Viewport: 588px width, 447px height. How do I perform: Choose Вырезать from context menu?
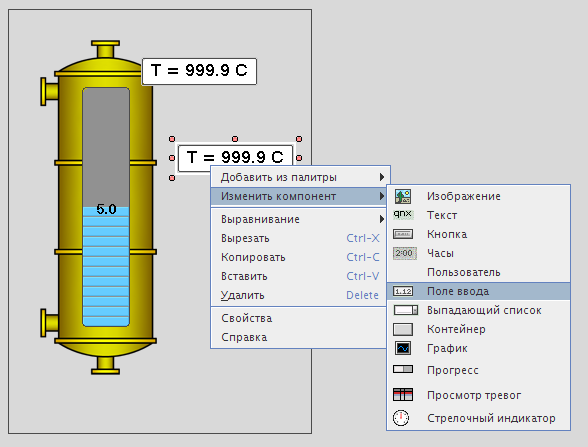click(x=299, y=238)
